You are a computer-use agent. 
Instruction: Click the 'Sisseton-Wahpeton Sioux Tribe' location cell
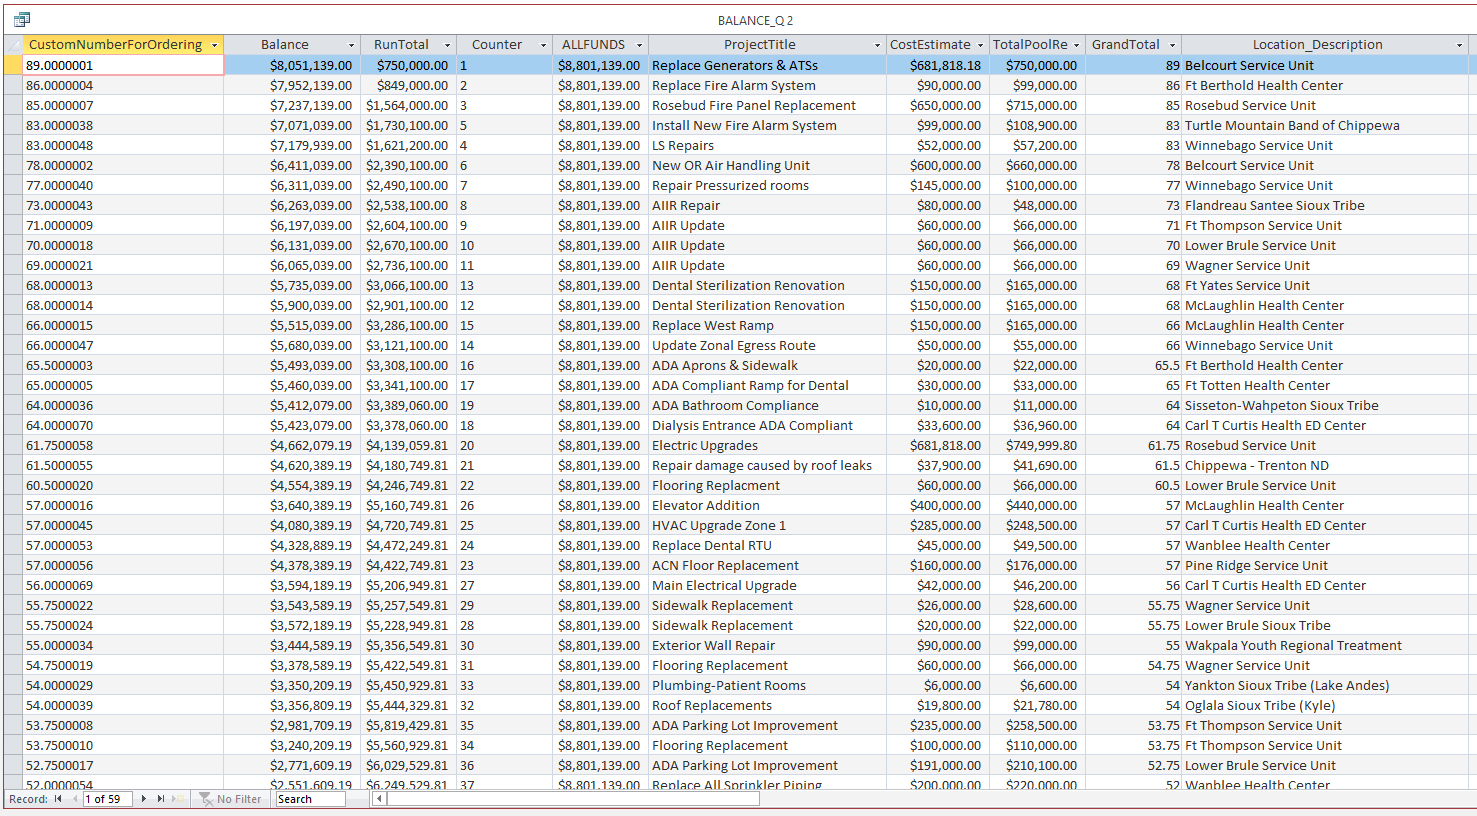tap(1325, 405)
